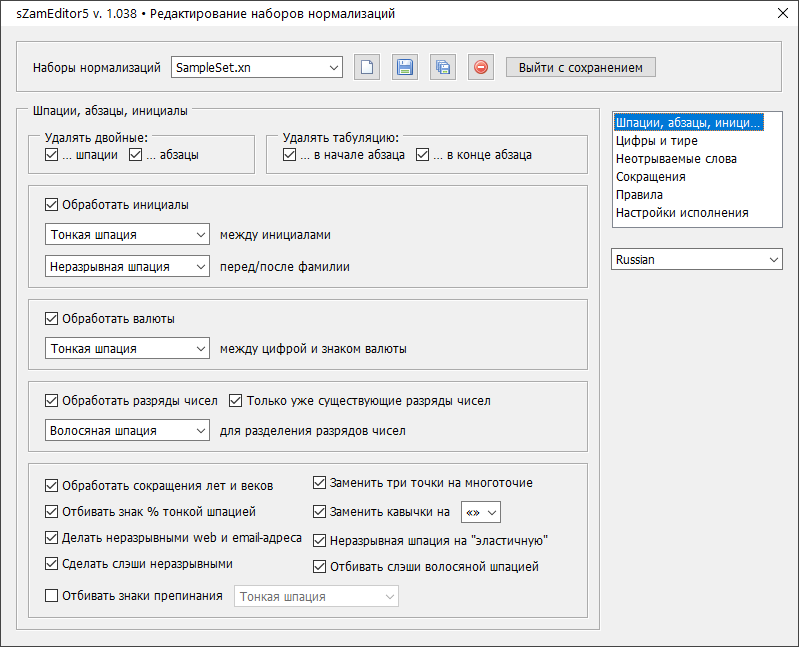This screenshot has width=799, height=647.
Task: Go to 'Сокращения' section in list
Action: pyautogui.click(x=650, y=177)
